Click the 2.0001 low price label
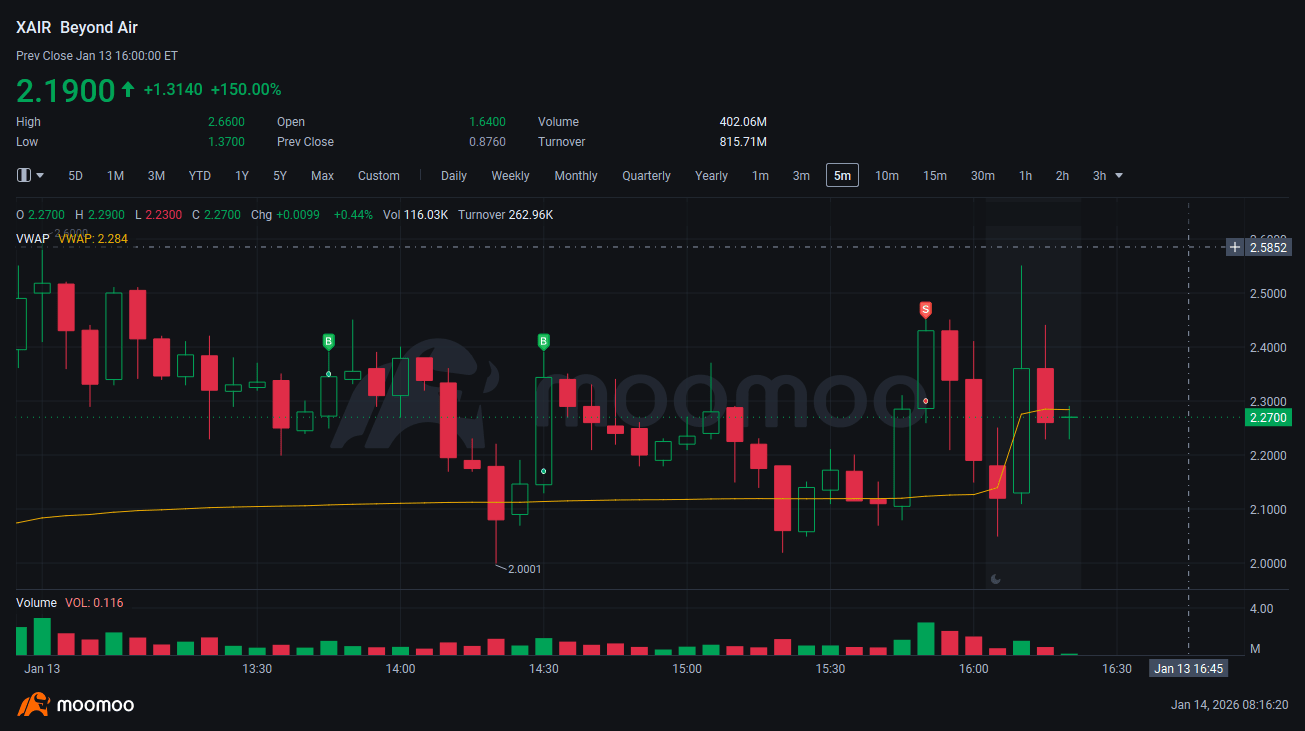 (524, 569)
